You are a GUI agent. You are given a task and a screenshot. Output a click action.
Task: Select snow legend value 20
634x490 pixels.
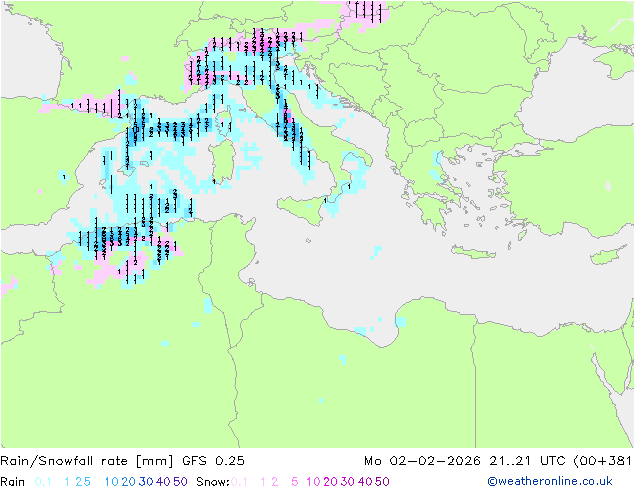click(330, 482)
